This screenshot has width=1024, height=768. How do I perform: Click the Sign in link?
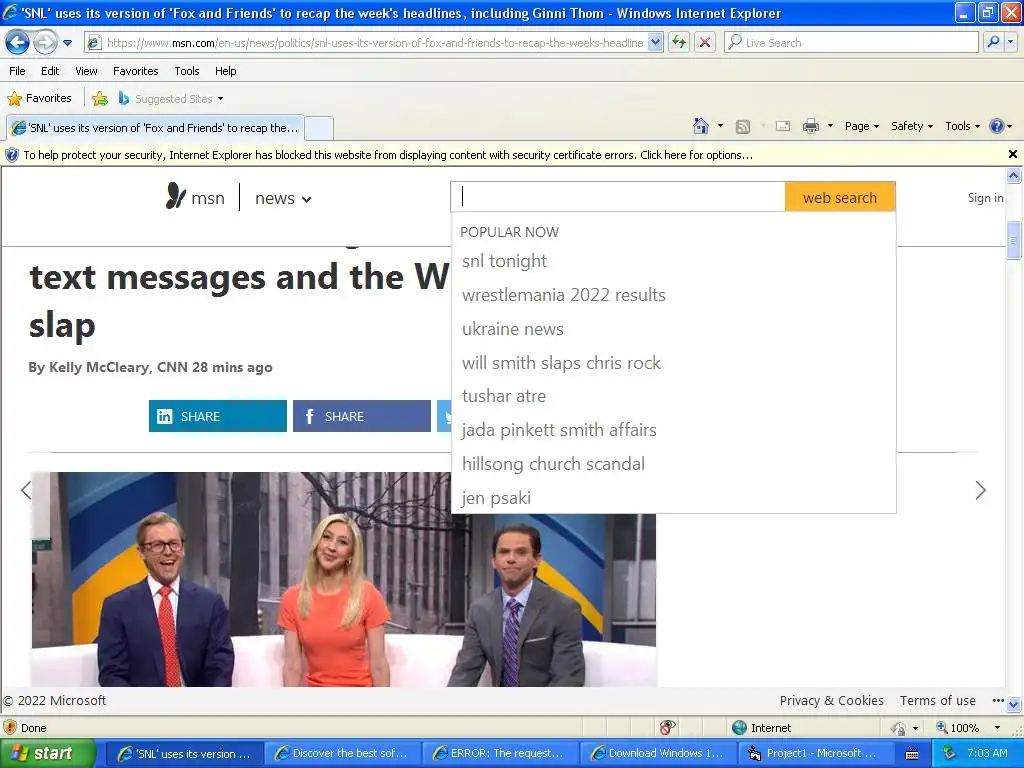coord(985,197)
